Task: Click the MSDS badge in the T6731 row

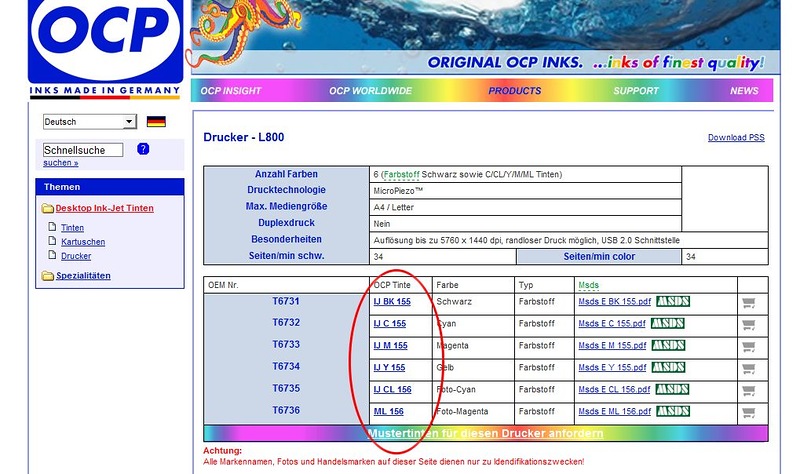Action: click(673, 302)
